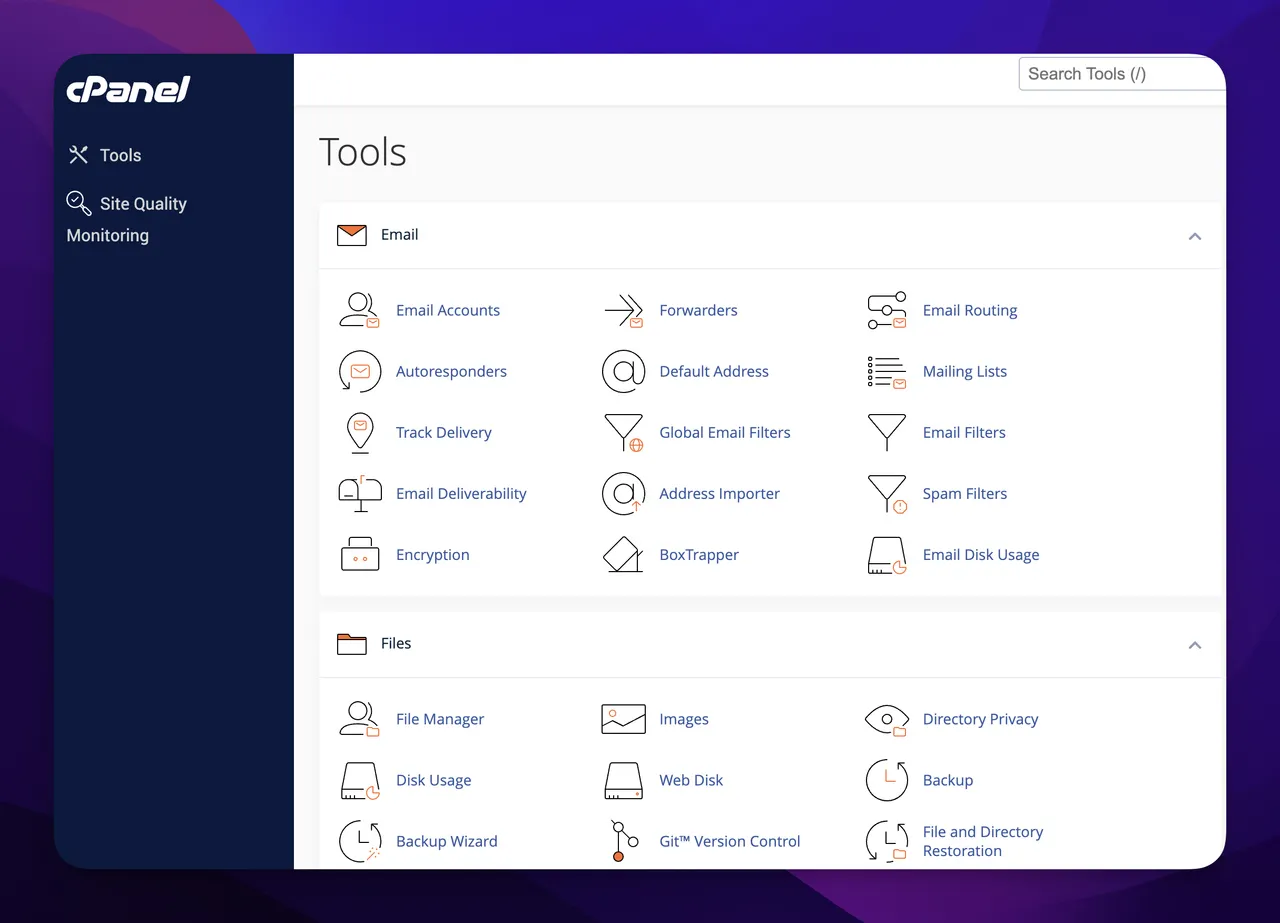Image resolution: width=1280 pixels, height=923 pixels.
Task: Open the Email Deliverability link
Action: (x=461, y=494)
